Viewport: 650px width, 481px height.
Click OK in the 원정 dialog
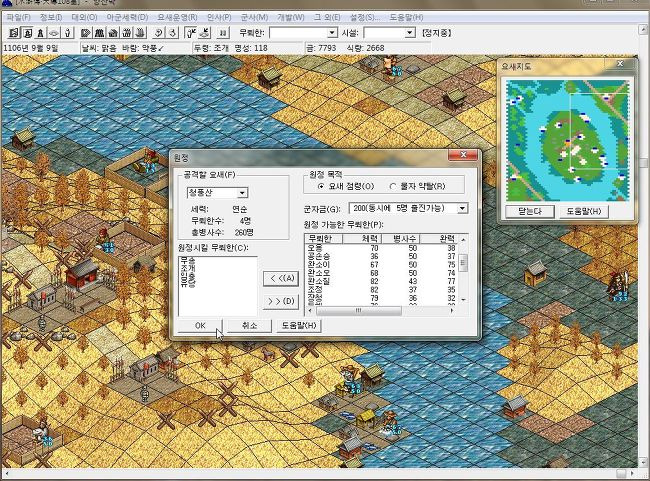pos(200,326)
